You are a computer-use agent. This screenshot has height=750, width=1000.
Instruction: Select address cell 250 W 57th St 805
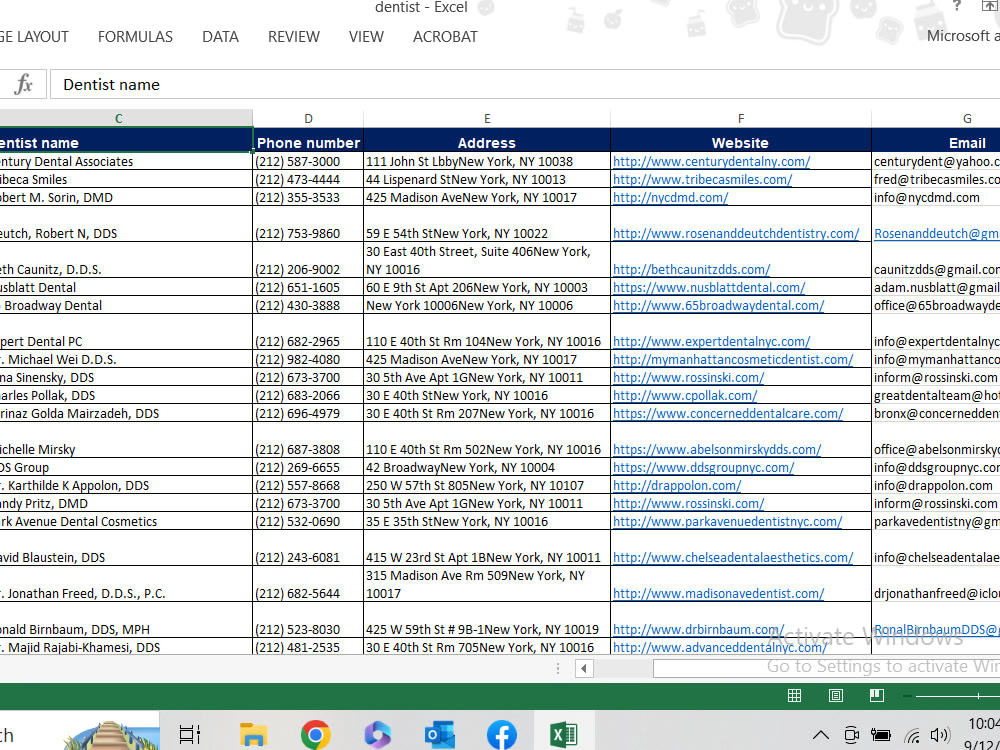point(487,485)
